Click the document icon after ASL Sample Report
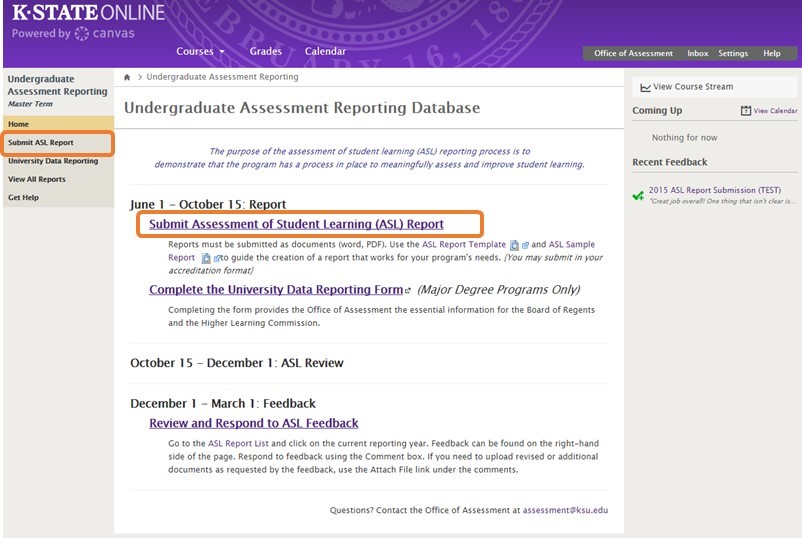Viewport: 802px width, 538px height. (206, 258)
